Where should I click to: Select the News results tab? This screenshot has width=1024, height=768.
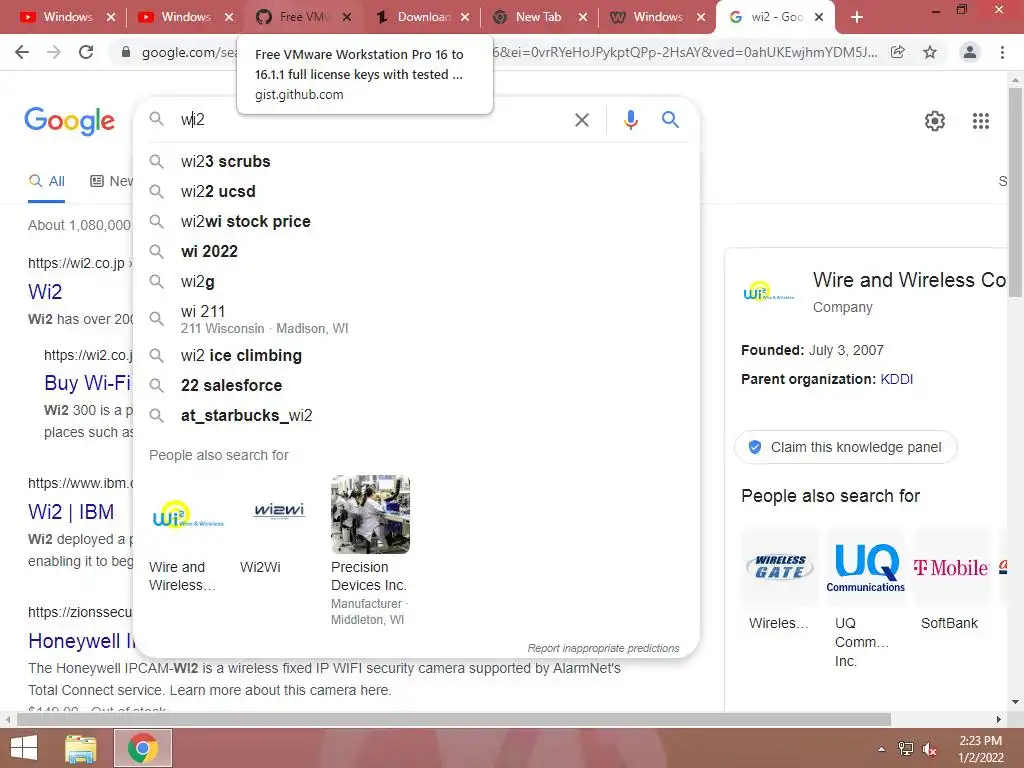pos(111,182)
